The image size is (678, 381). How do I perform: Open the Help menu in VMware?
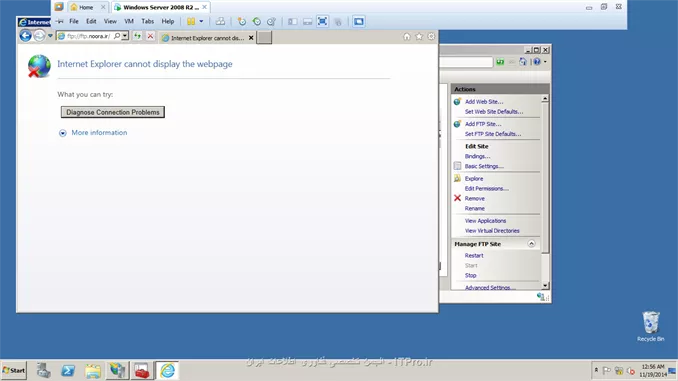(168, 21)
